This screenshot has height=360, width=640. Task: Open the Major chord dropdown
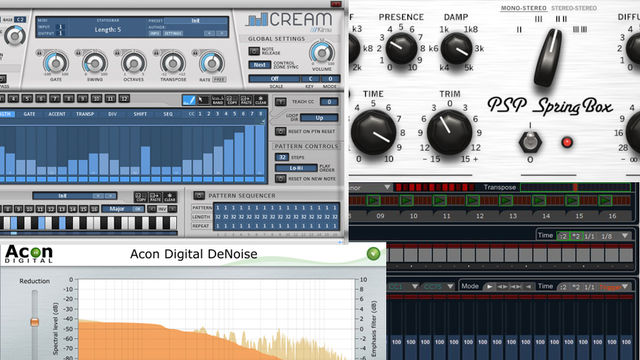123,209
